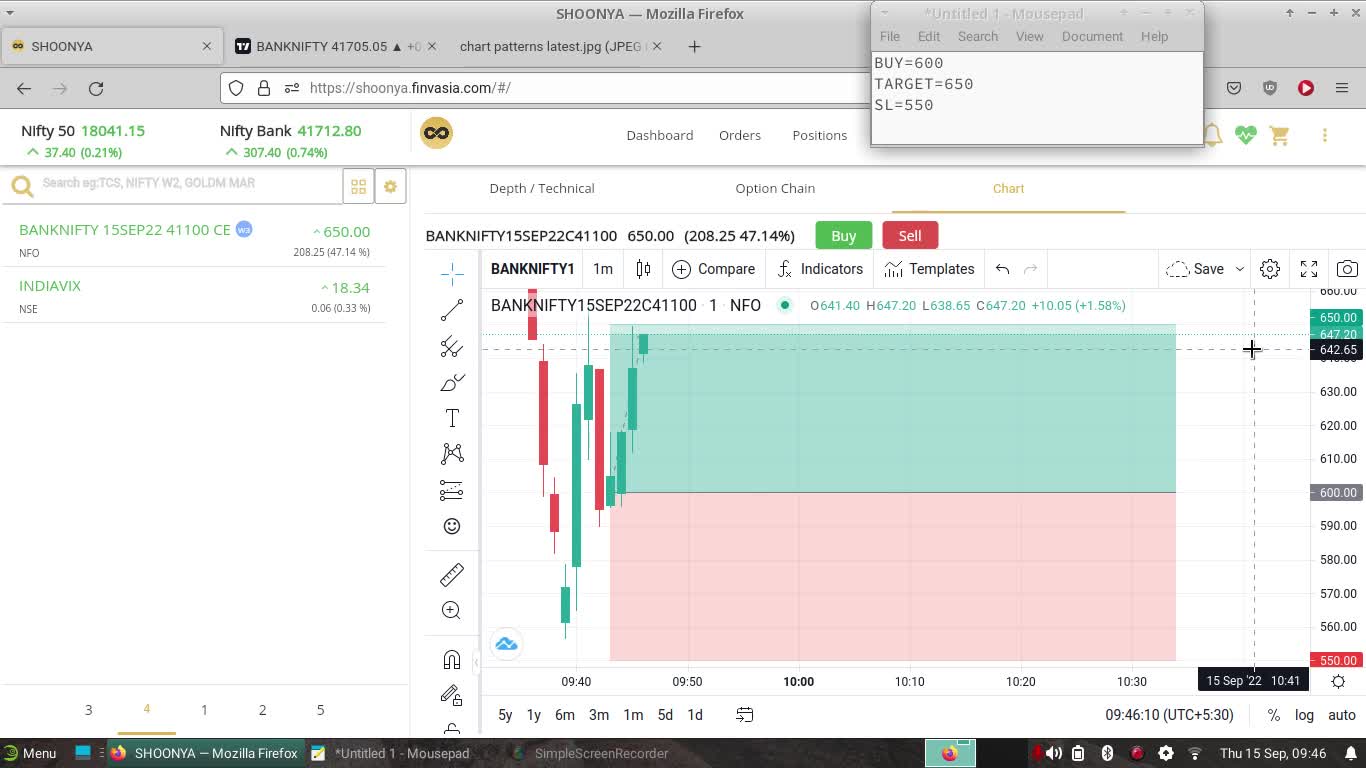Set chart range to 1d
The height and width of the screenshot is (768, 1366).
[x=695, y=715]
